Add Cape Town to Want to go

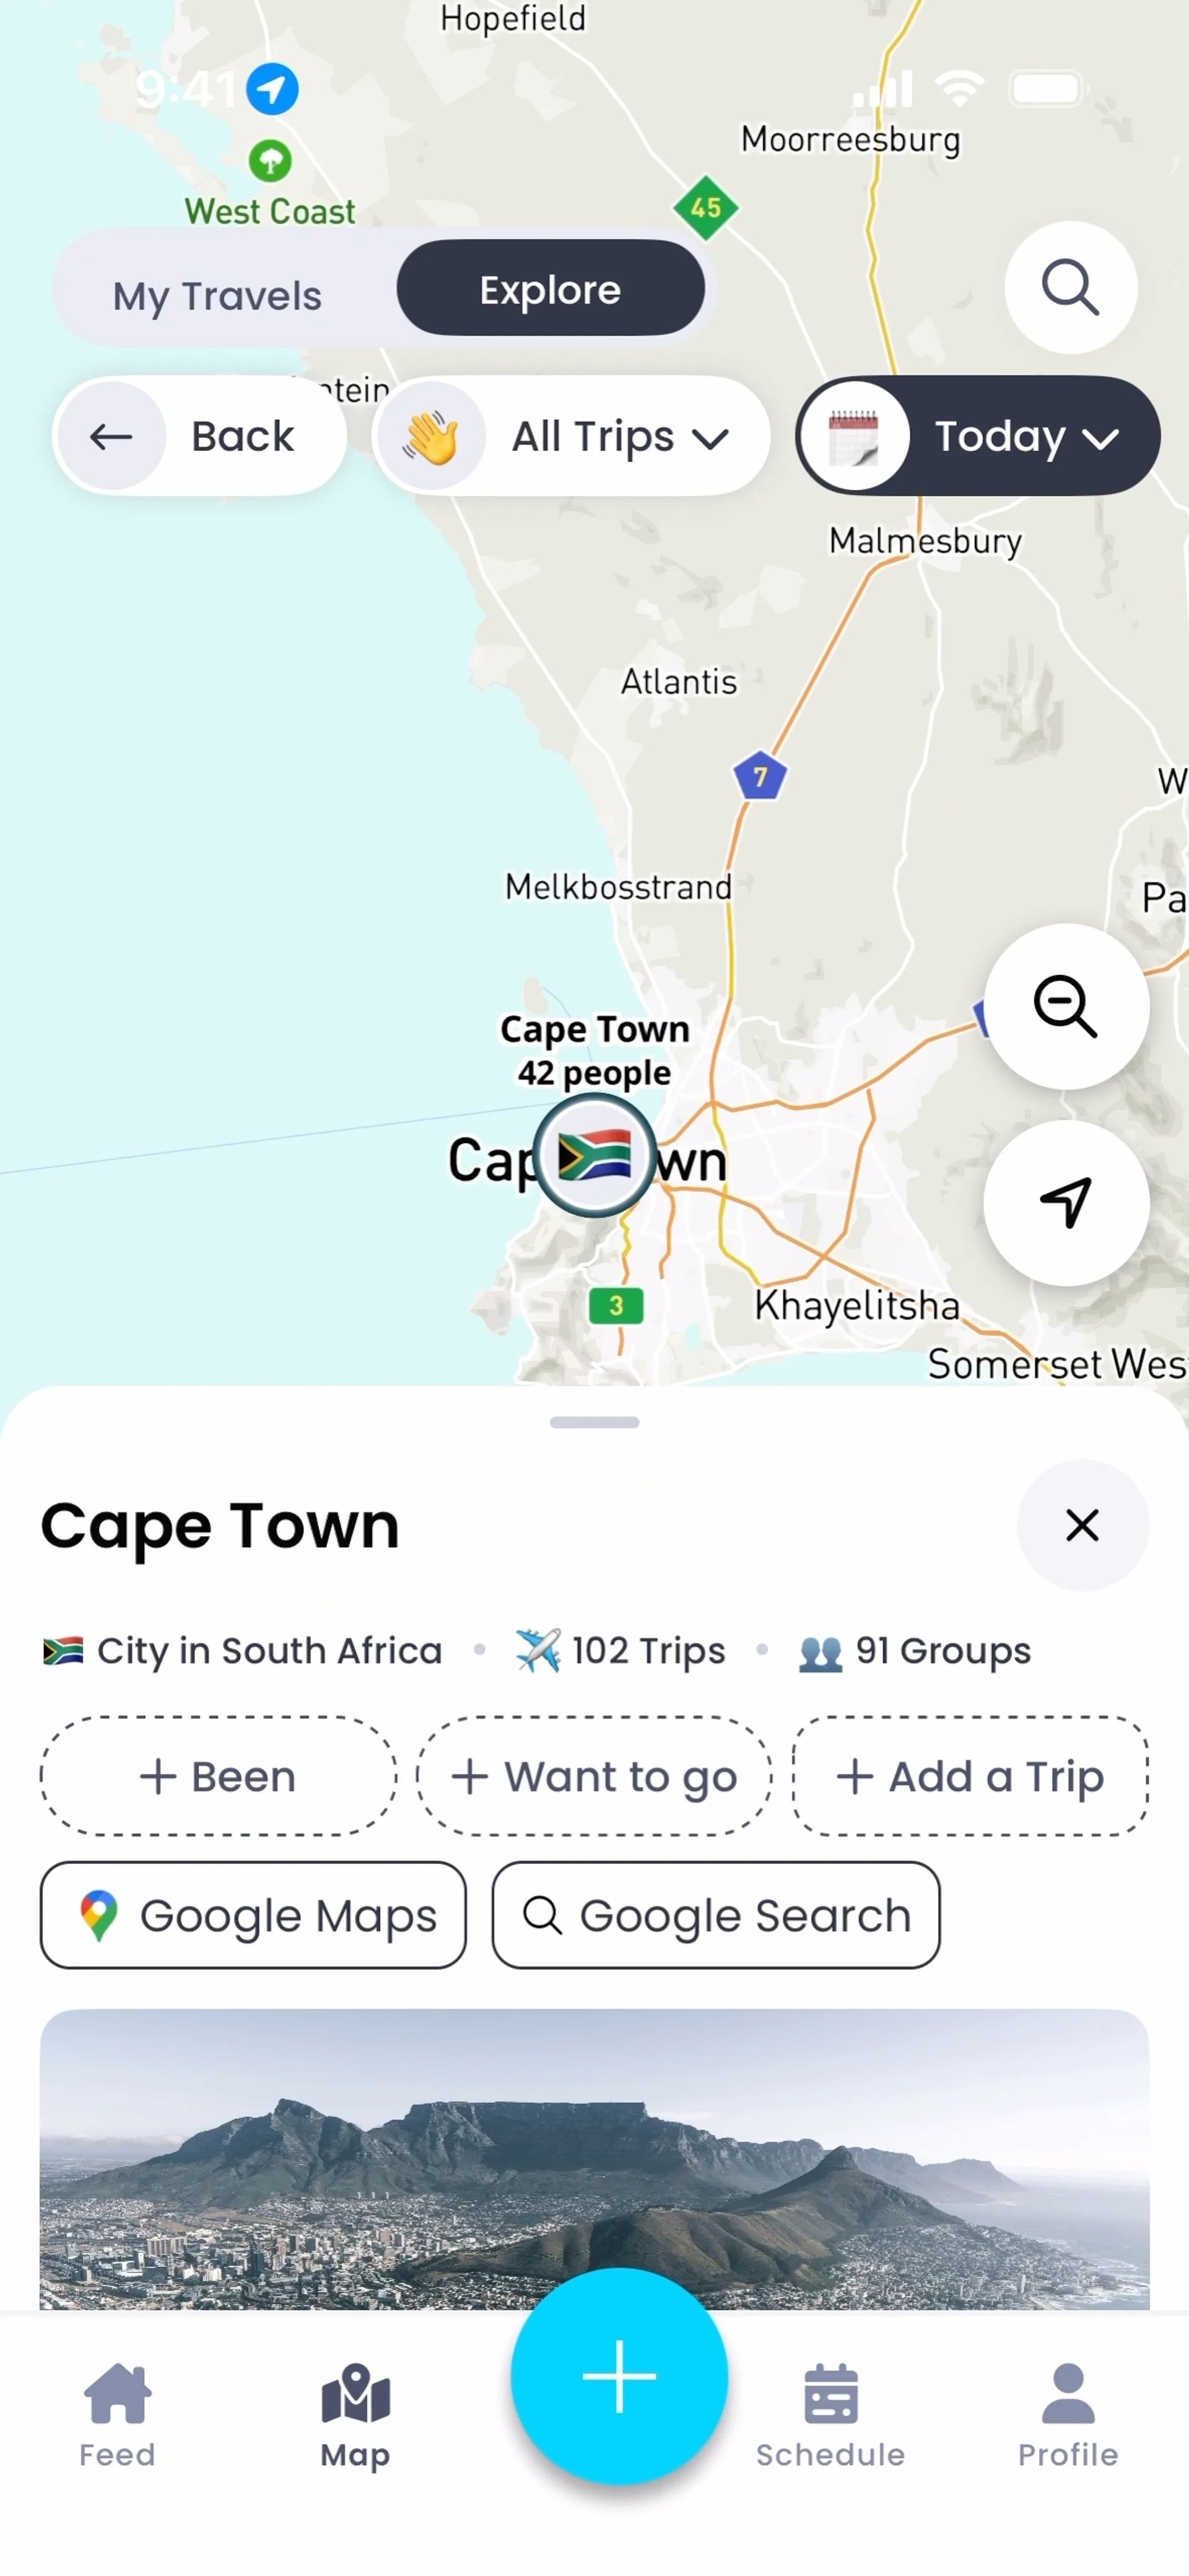pos(594,1777)
